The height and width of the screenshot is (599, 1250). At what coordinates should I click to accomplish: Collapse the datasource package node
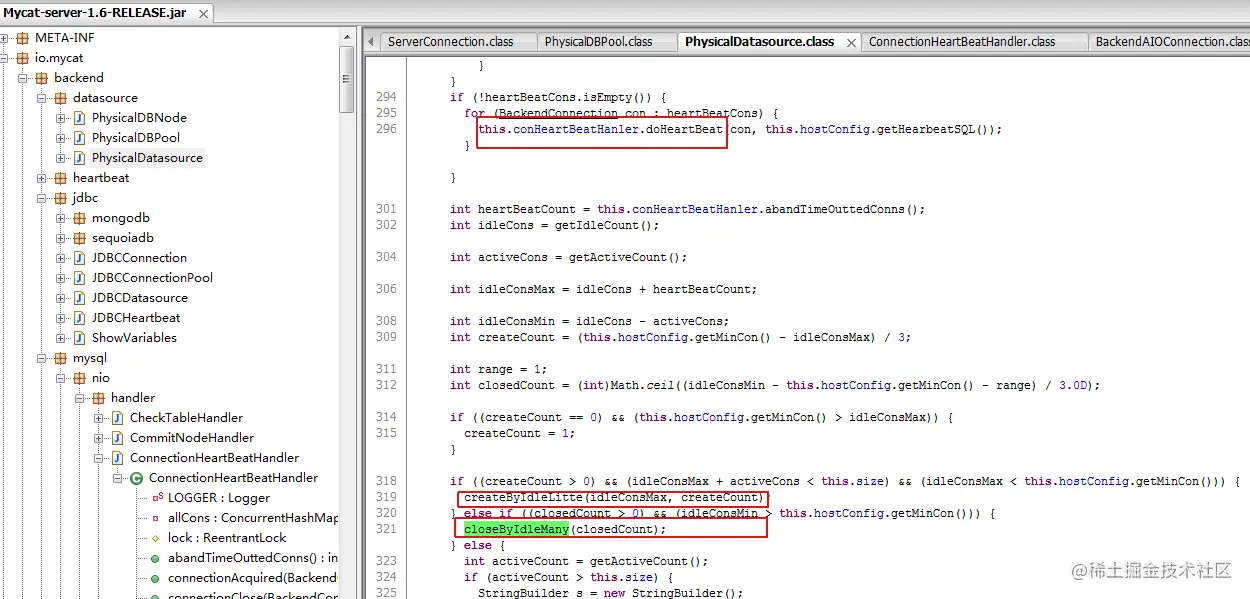coord(42,98)
